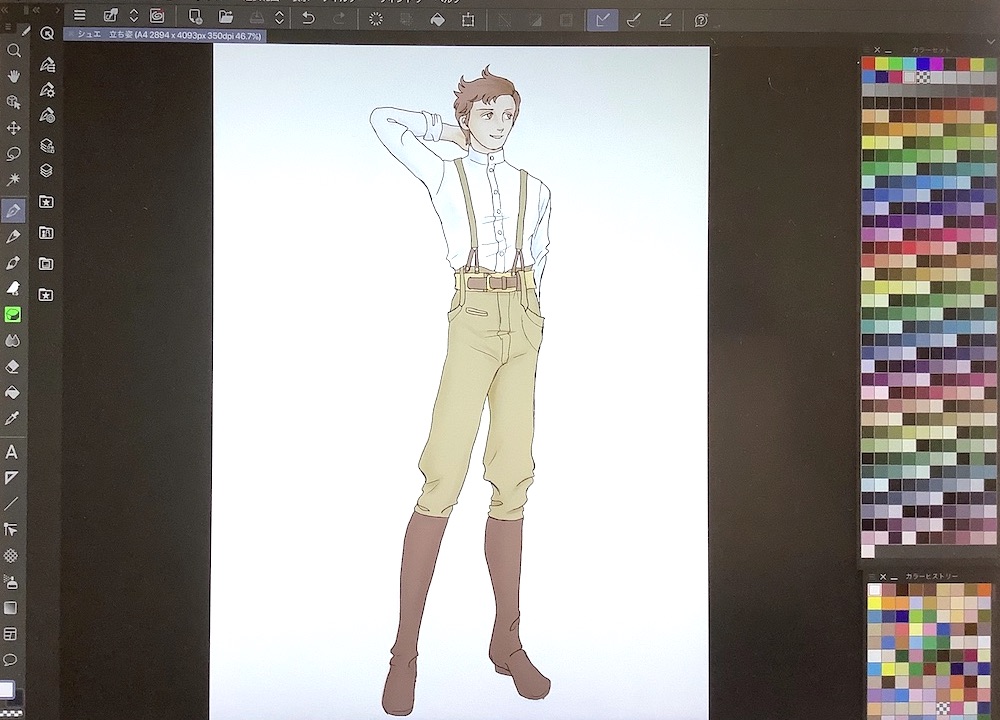Pick the Lasso selection tool

coord(13,154)
